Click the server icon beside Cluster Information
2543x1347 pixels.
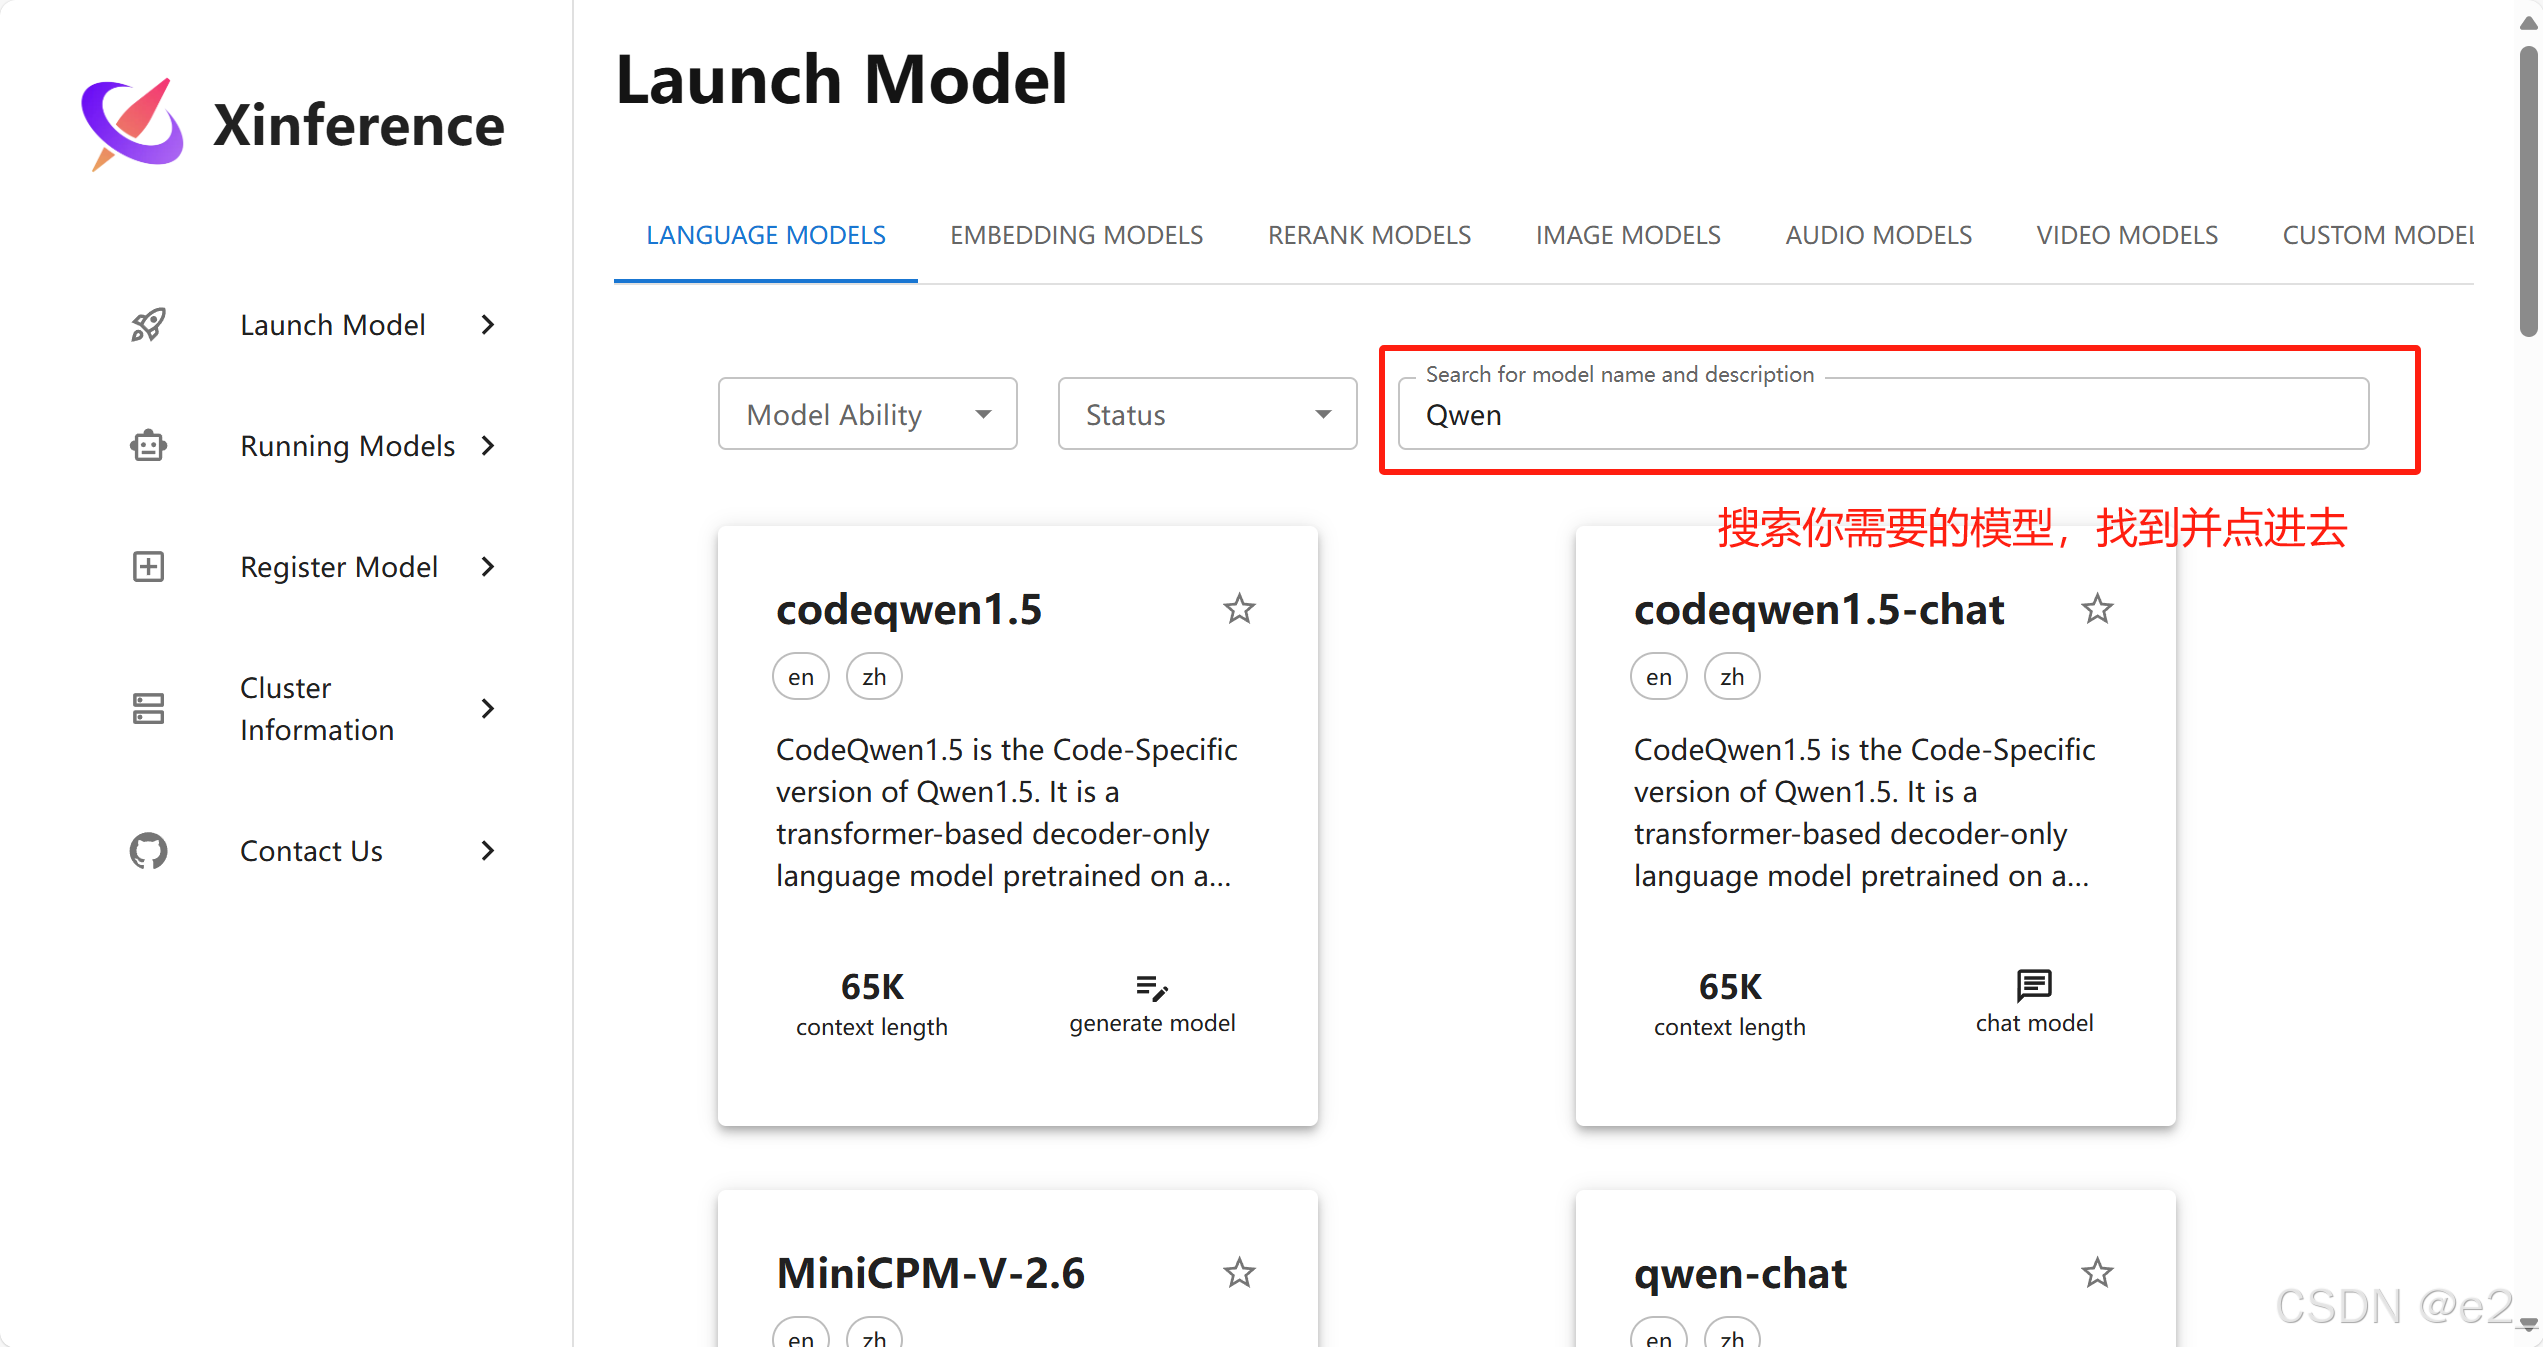[x=148, y=709]
